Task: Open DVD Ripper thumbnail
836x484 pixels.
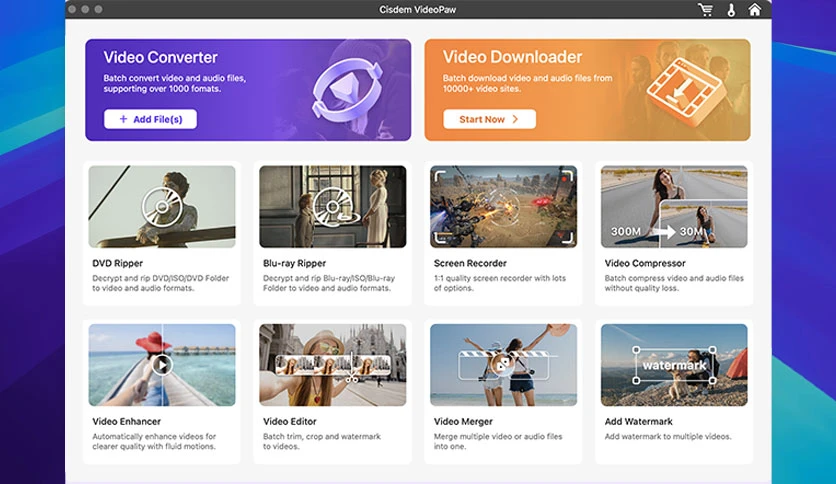Action: [162, 206]
